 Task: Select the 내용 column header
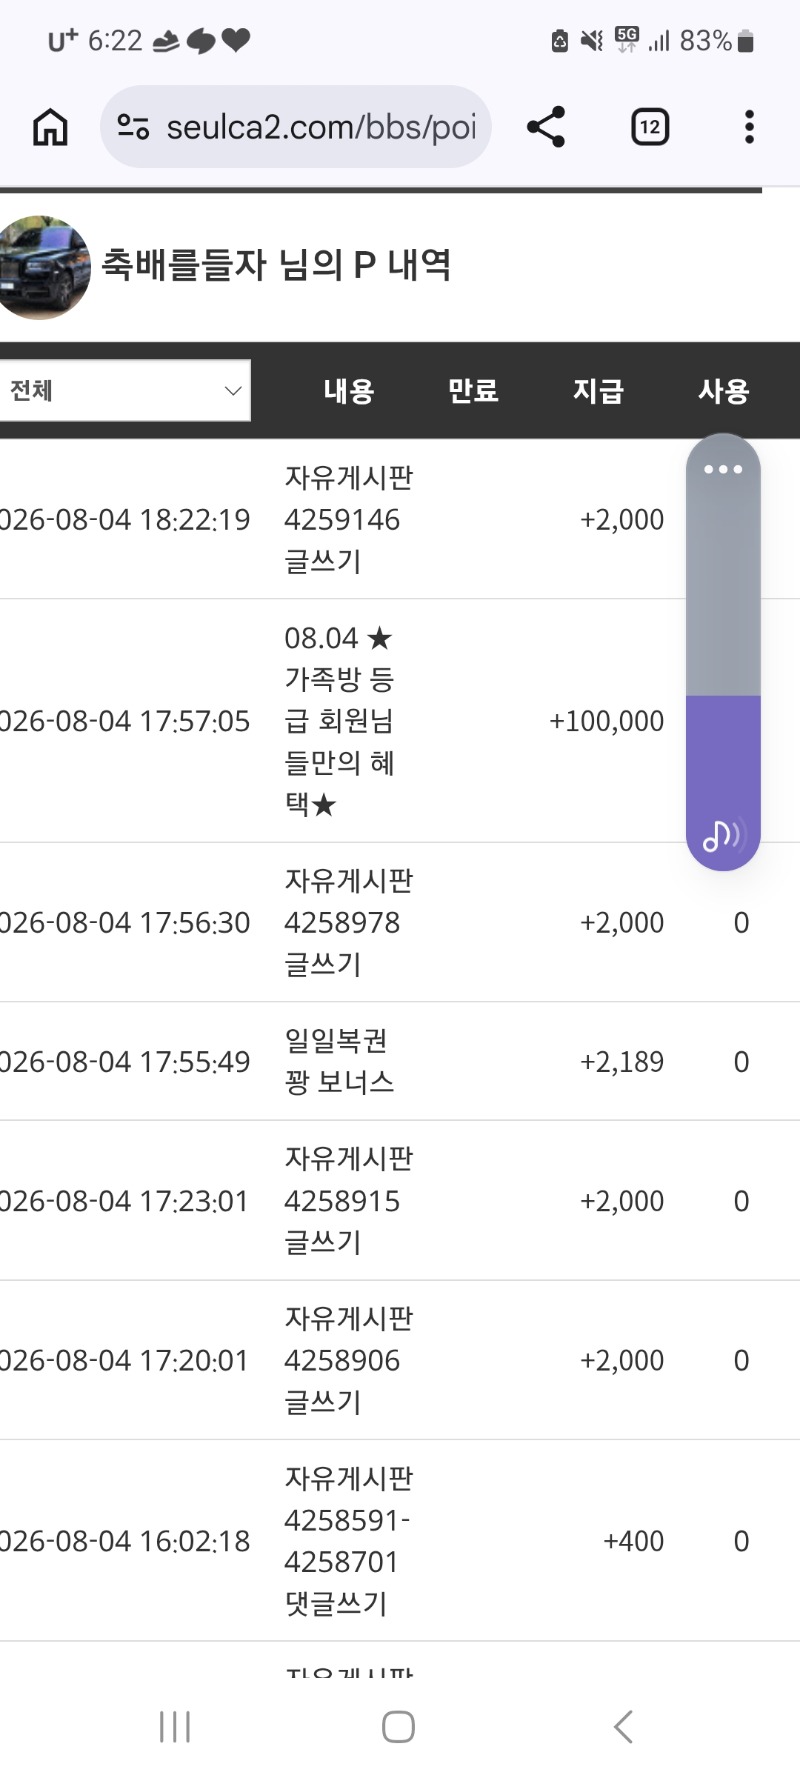[x=348, y=391]
